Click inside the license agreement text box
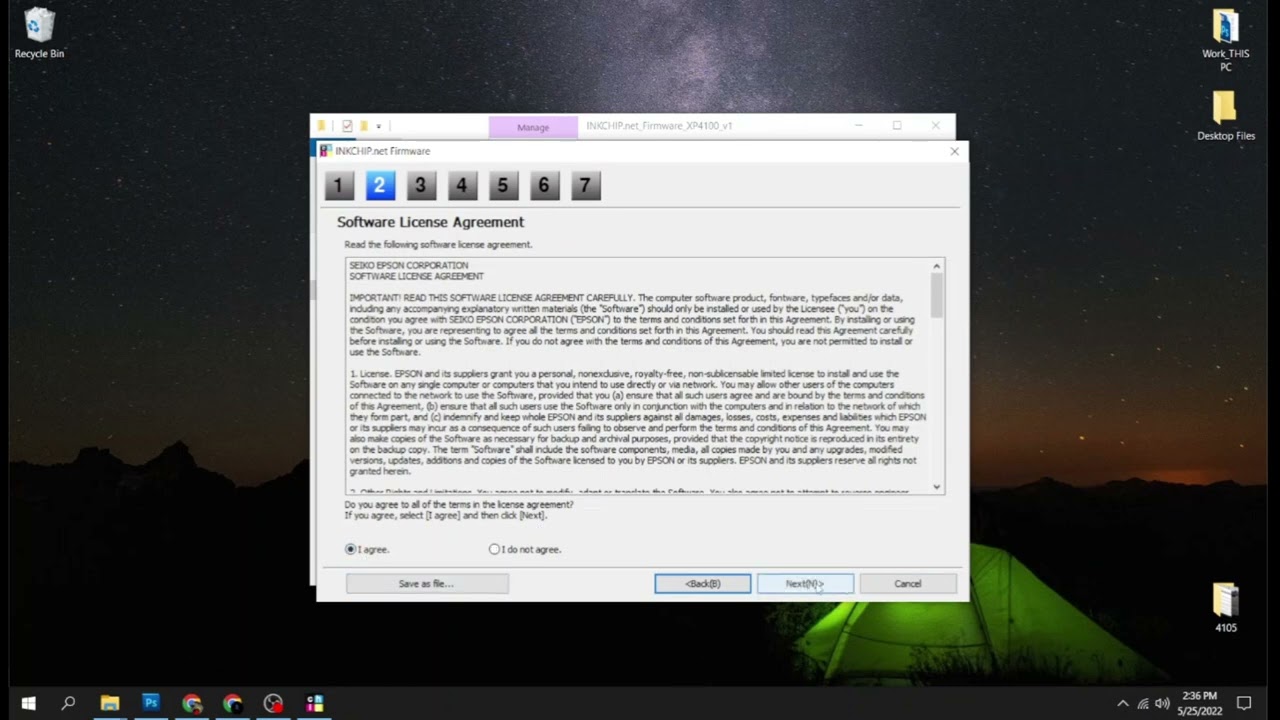The height and width of the screenshot is (720, 1280). pos(638,376)
